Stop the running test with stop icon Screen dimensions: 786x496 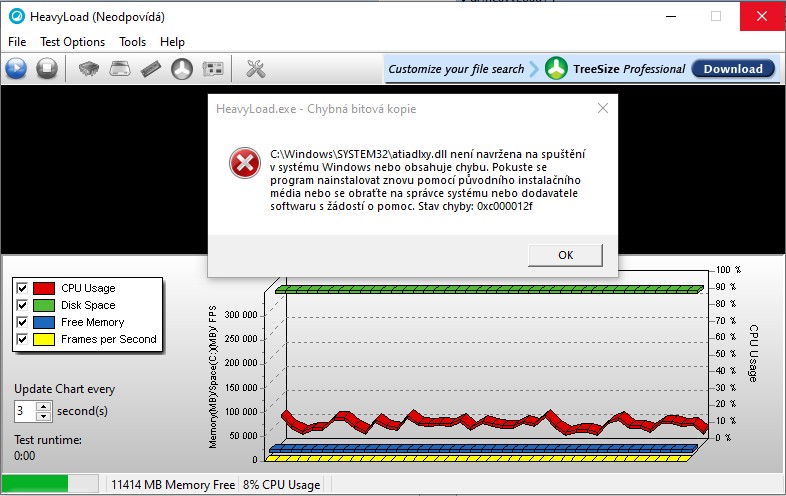pos(47,68)
